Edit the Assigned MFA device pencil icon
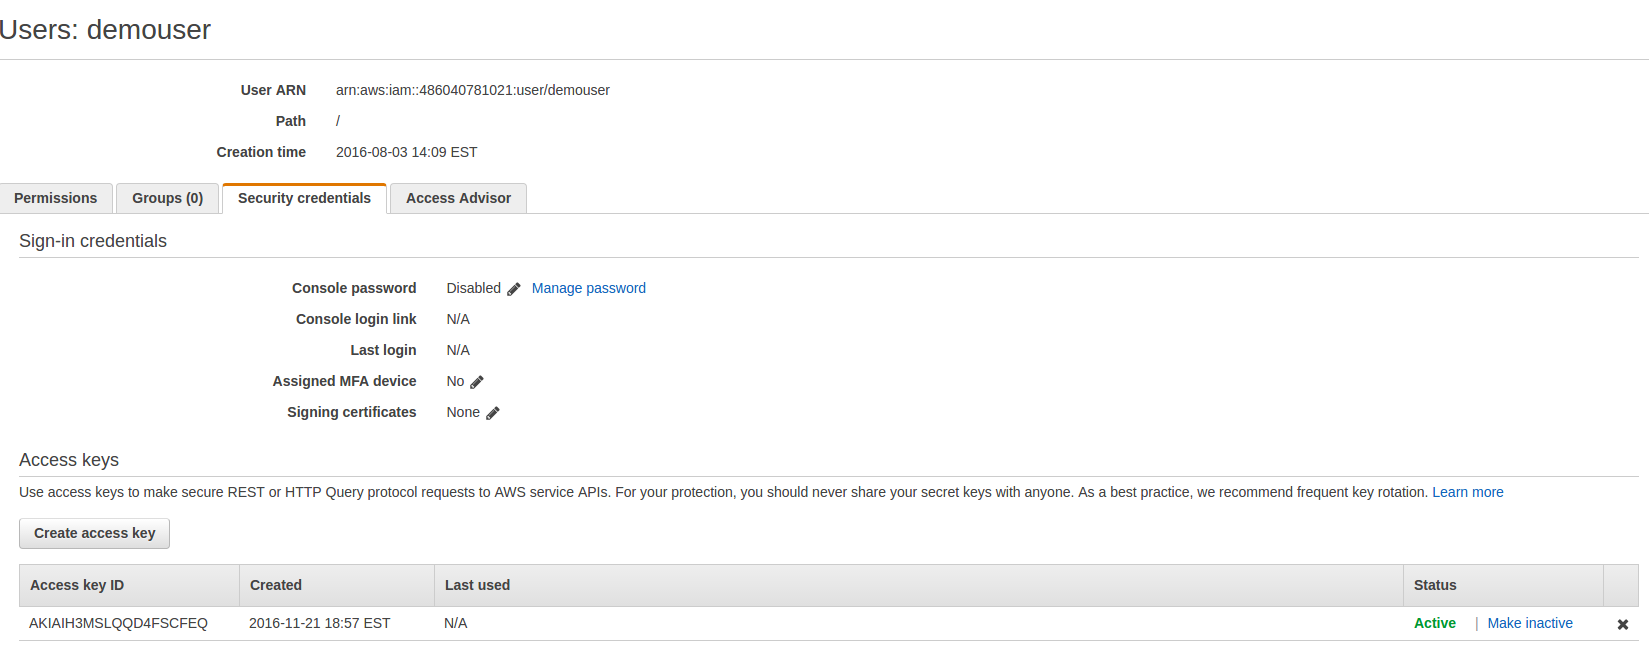1649x646 pixels. [477, 382]
